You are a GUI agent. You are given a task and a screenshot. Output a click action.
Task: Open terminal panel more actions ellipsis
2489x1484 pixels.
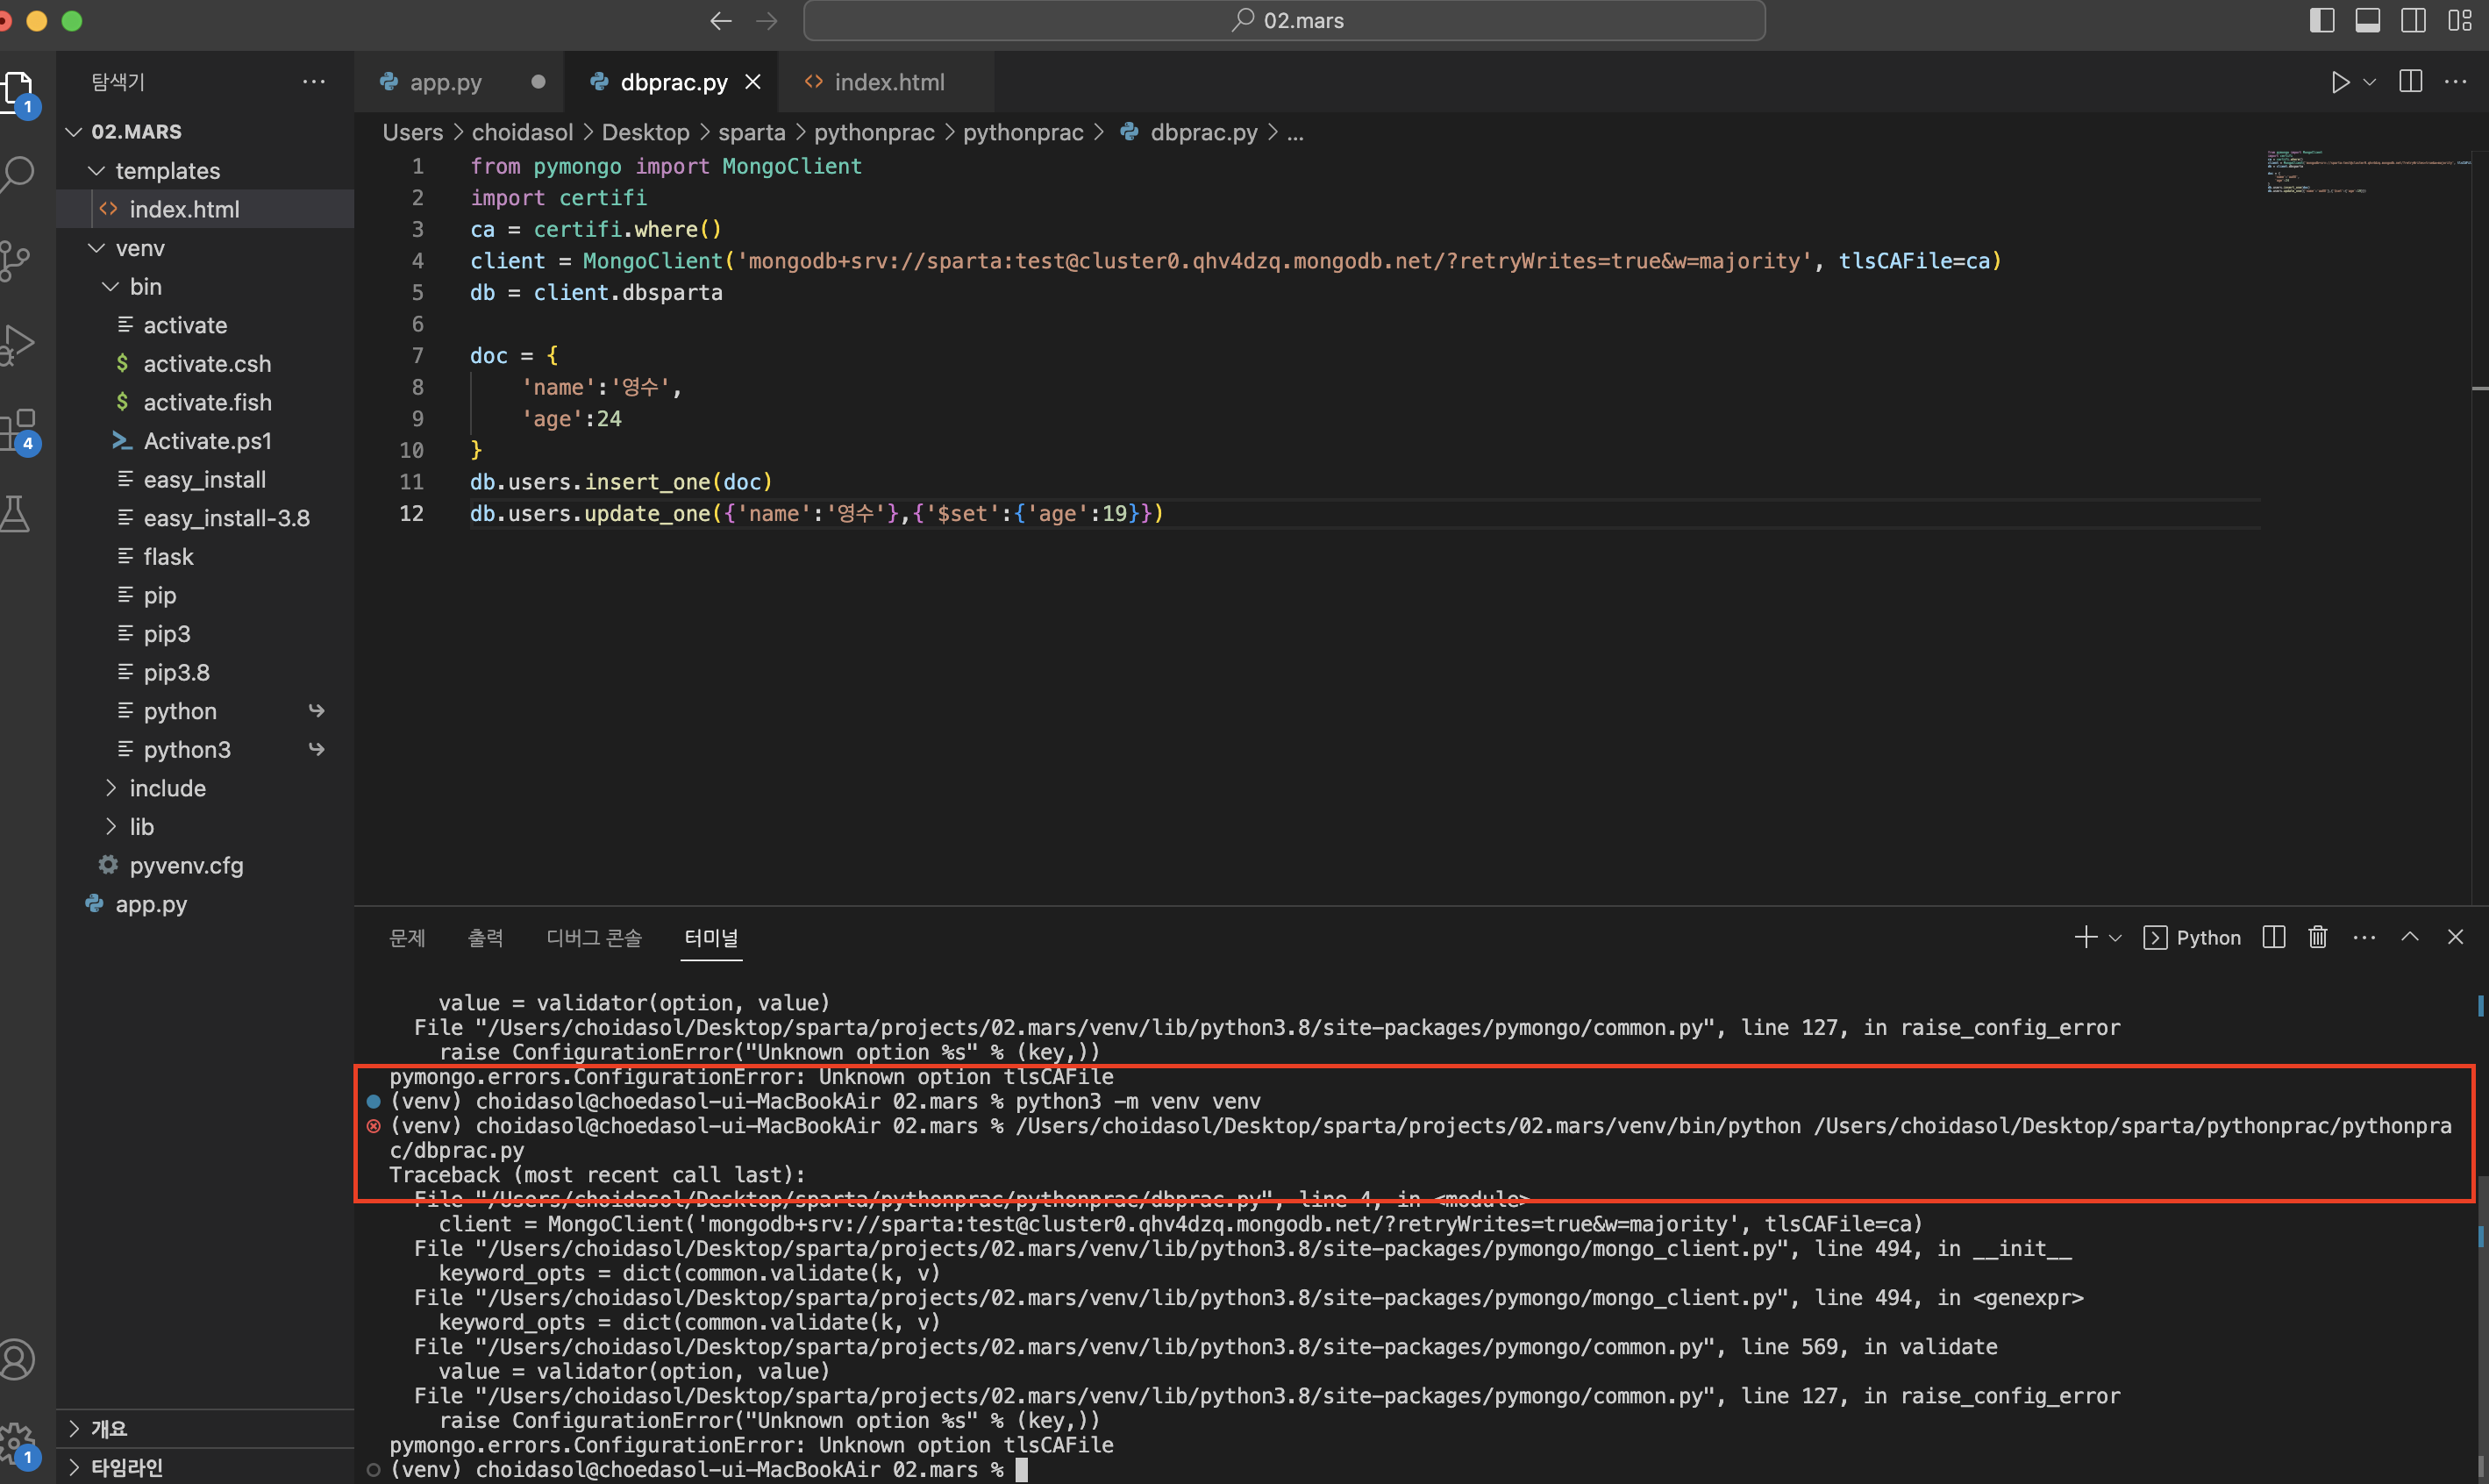click(2364, 937)
